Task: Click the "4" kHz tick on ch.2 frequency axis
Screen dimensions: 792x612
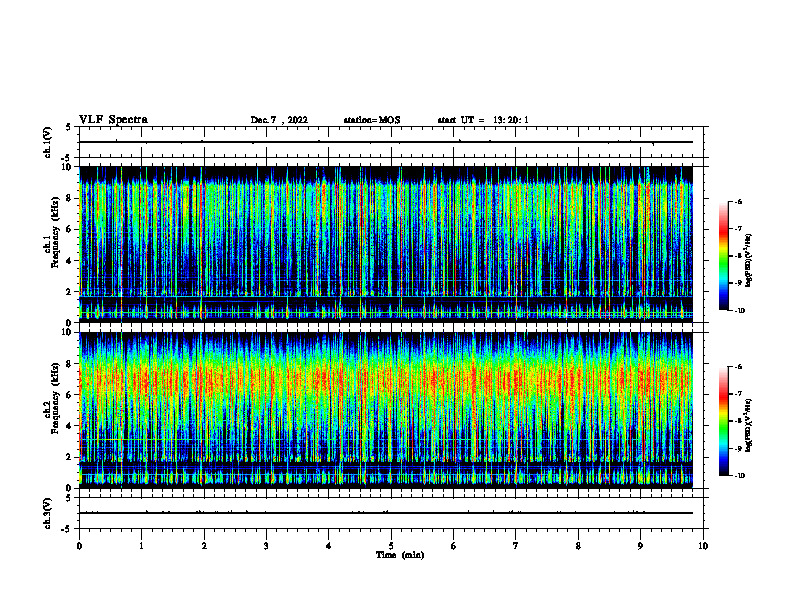Action: click(70, 426)
